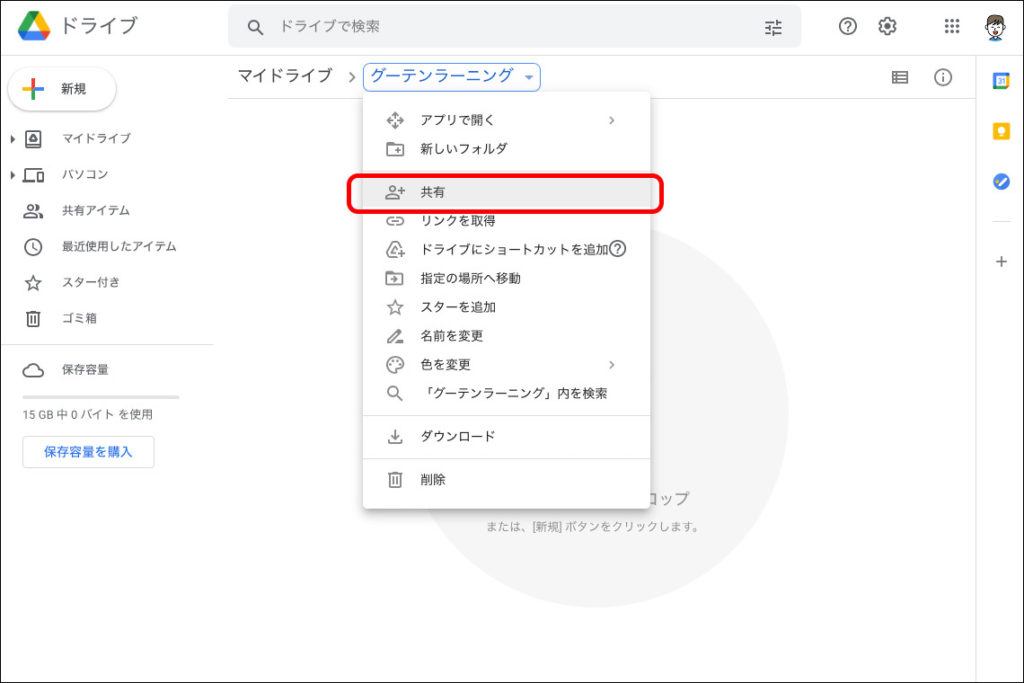The height and width of the screenshot is (683, 1024).
Task: Open Google Calendar side panel icon
Action: pyautogui.click(x=1000, y=81)
